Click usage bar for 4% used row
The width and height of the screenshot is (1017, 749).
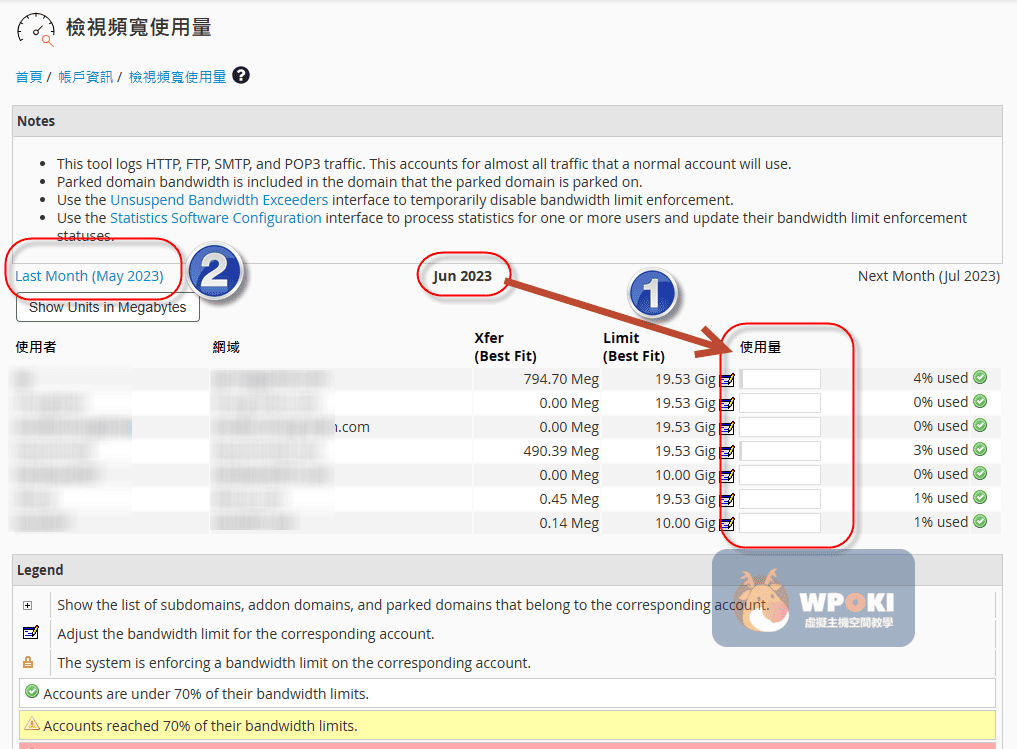point(780,379)
